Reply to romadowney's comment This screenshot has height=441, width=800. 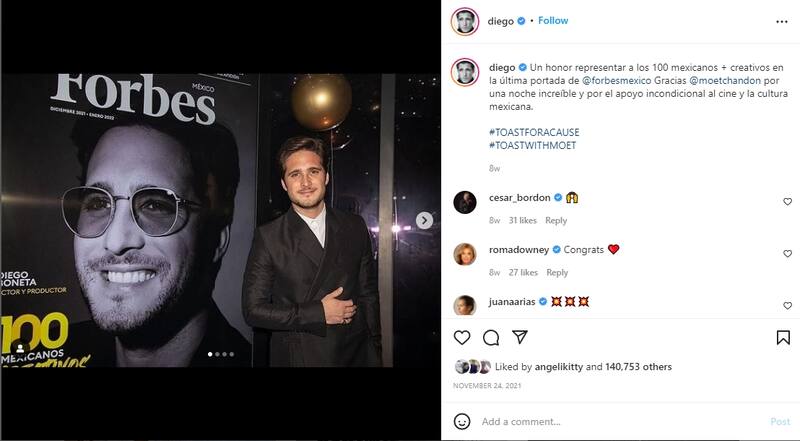556,273
